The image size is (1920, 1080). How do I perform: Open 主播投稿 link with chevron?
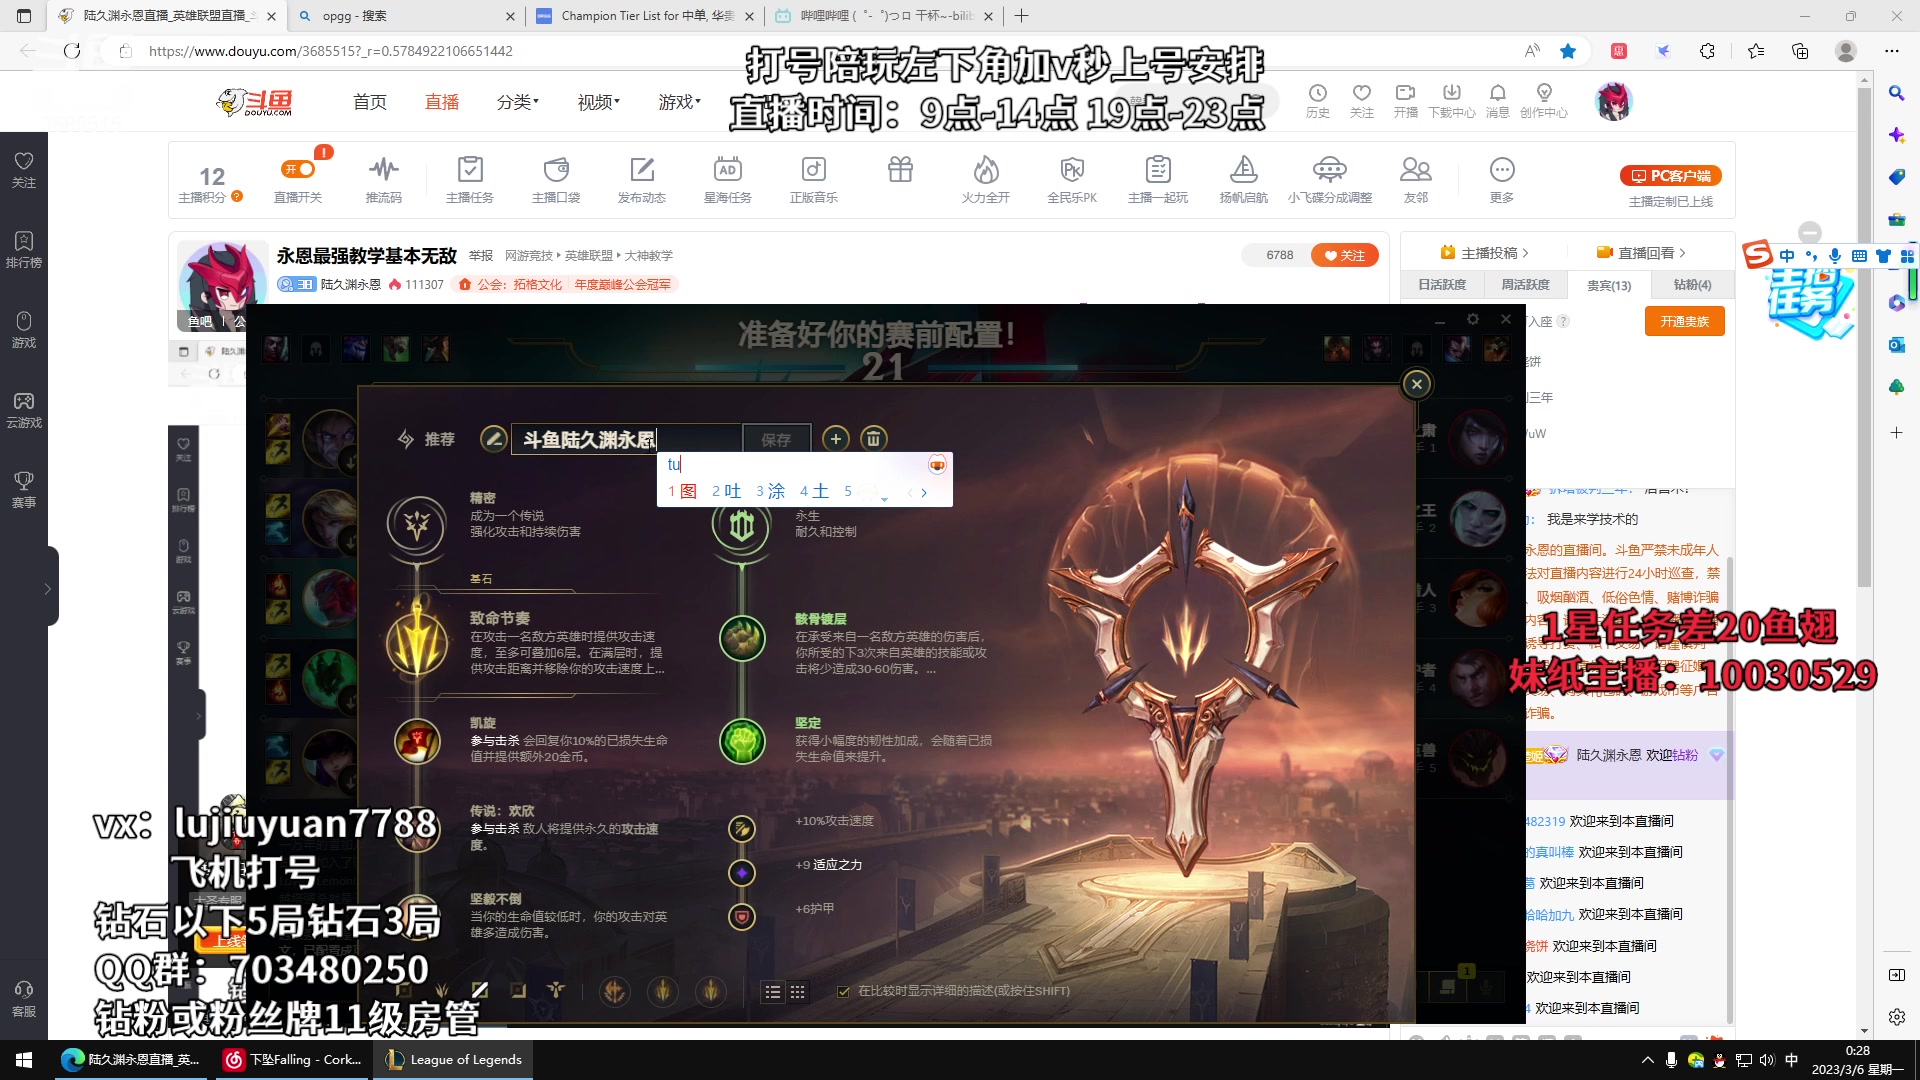pos(1484,253)
